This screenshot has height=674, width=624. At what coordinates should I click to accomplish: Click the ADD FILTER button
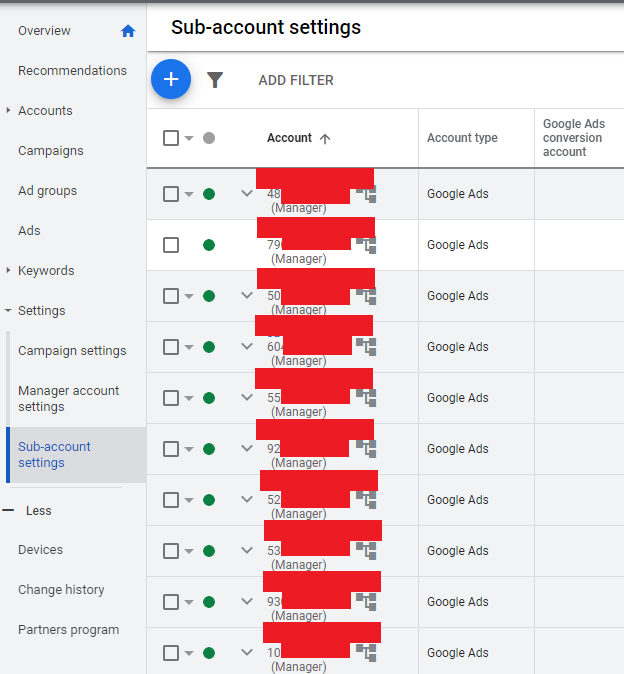296,80
